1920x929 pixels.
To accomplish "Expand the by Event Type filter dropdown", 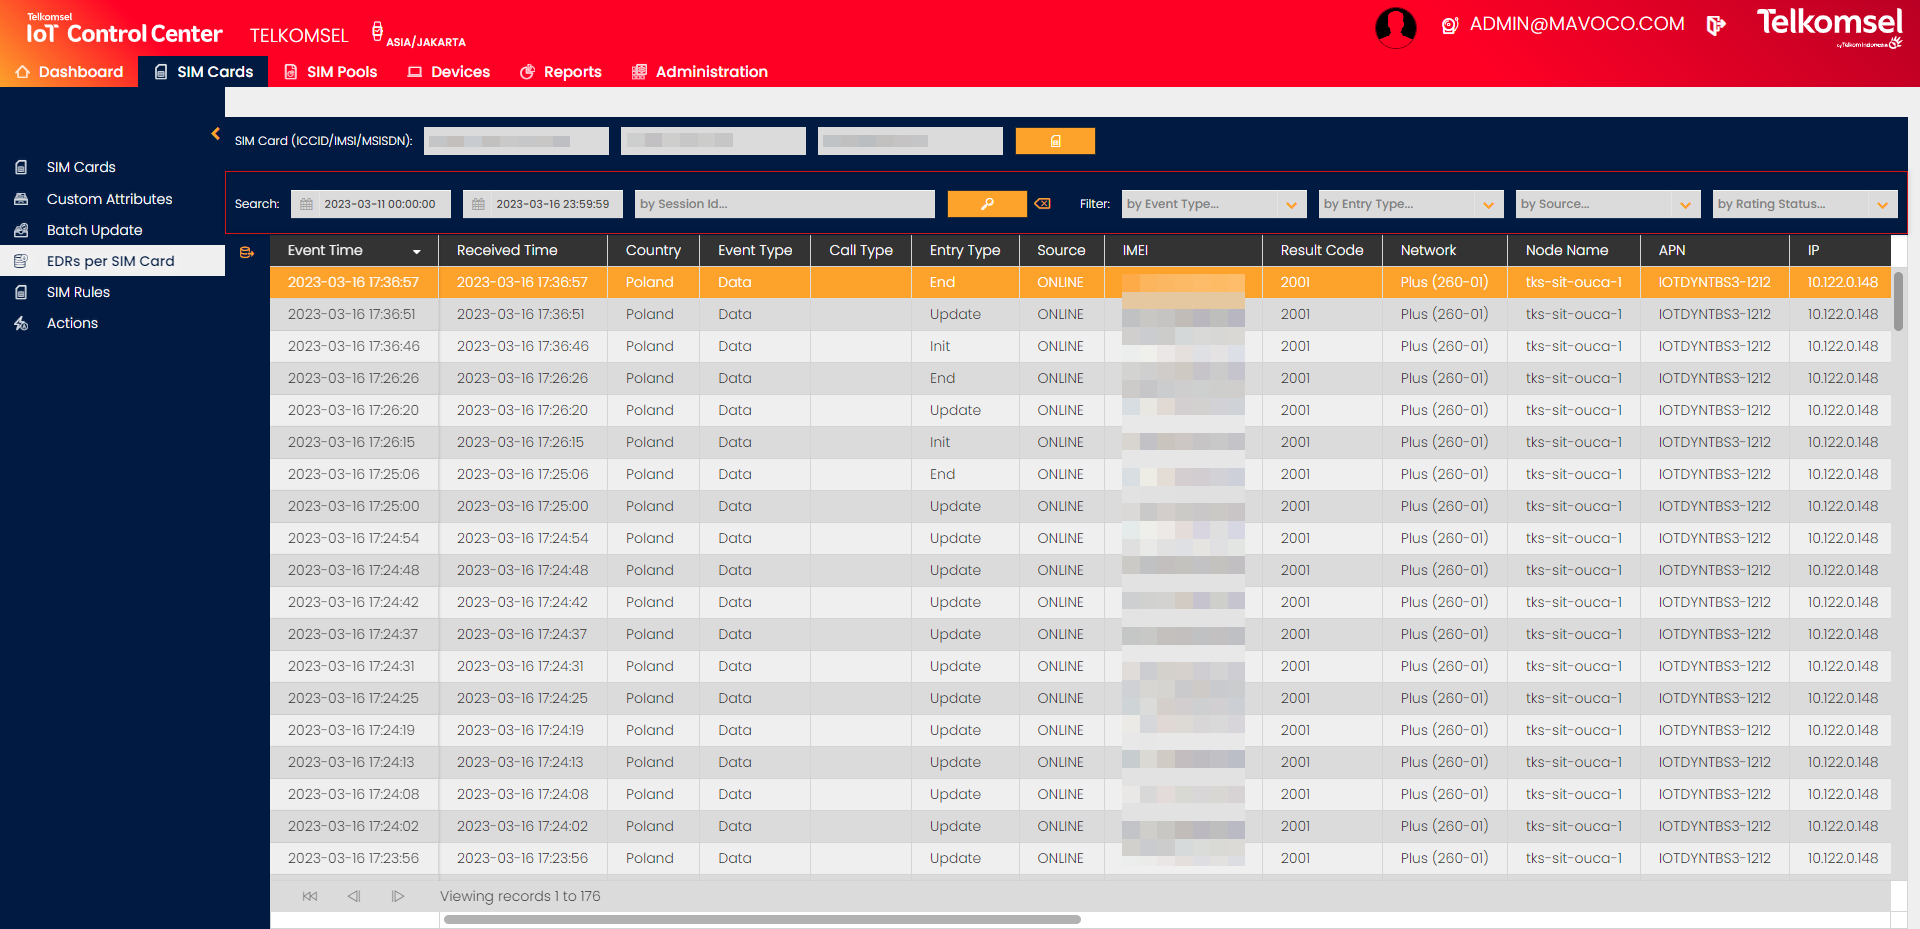I will click(1291, 205).
